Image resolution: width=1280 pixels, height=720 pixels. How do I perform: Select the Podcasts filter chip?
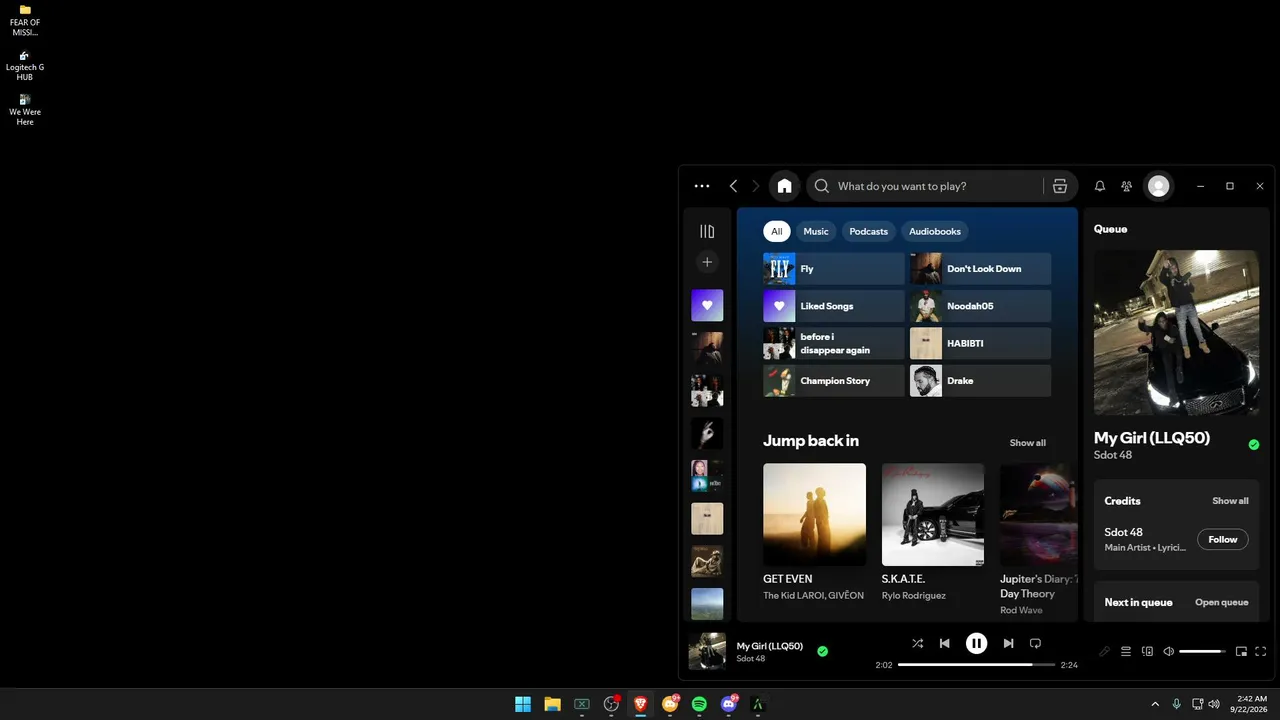tap(868, 231)
